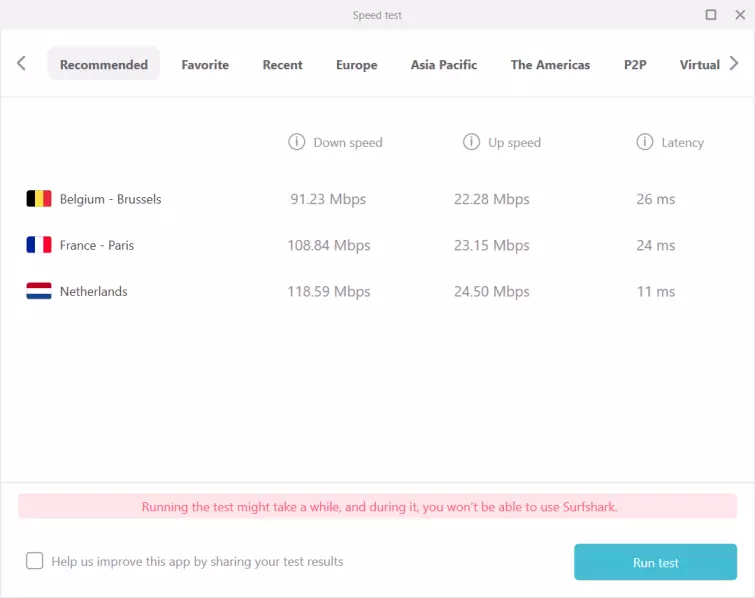Click the Latency info icon
Viewport: 755px width, 598px height.
(645, 142)
